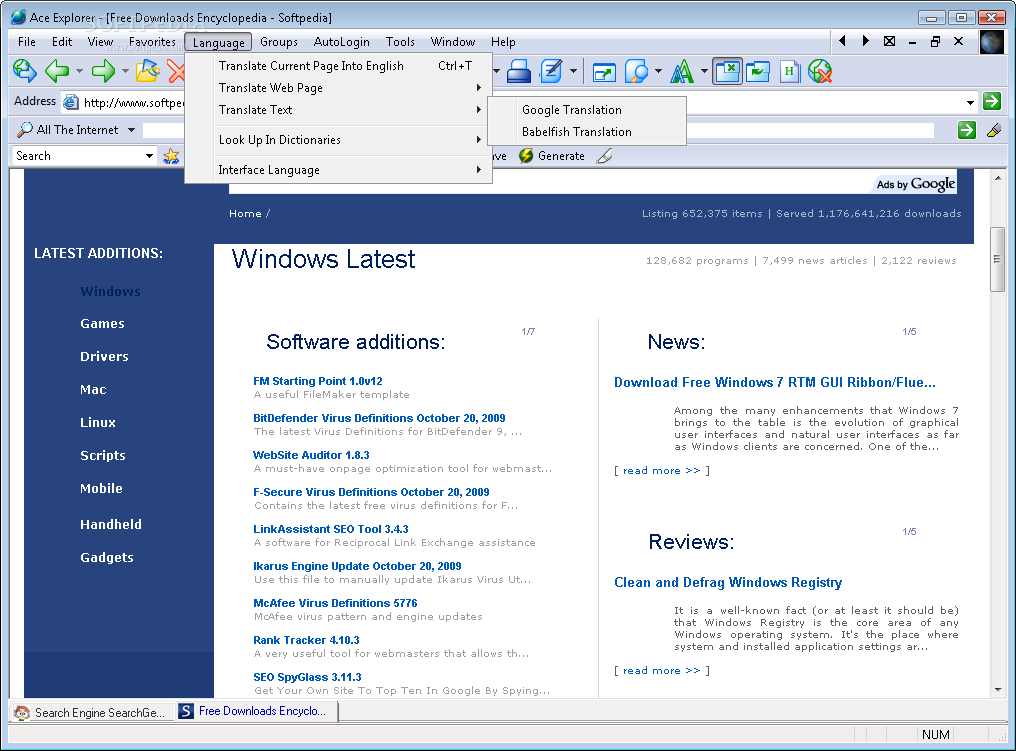Open FM Starting Point 1.0v12 link
This screenshot has width=1016, height=751.
pyautogui.click(x=318, y=381)
